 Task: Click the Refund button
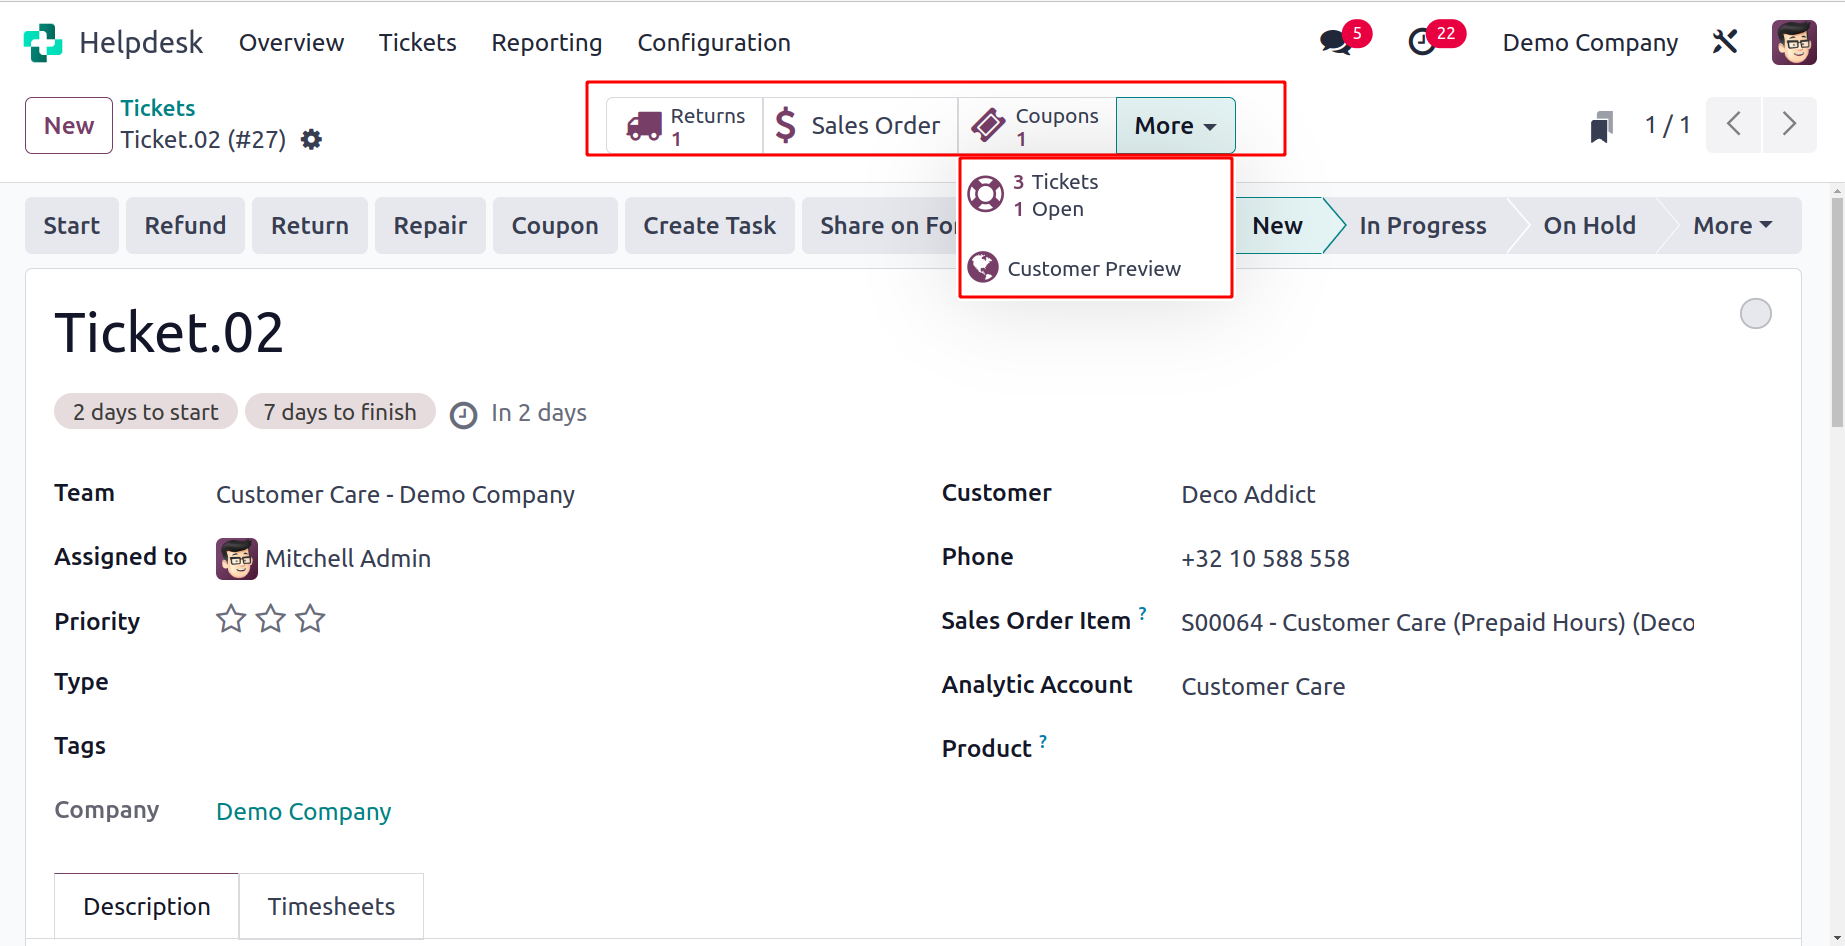(x=185, y=226)
